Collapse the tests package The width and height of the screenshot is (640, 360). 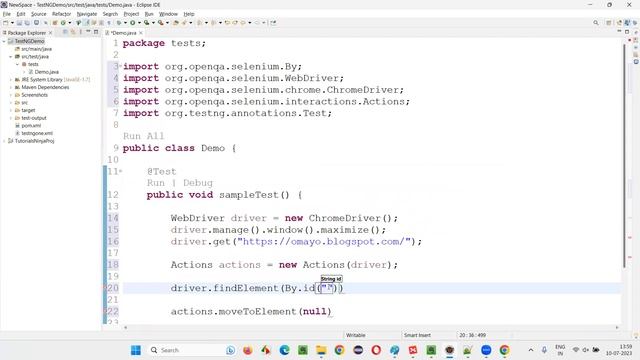[x=17, y=64]
